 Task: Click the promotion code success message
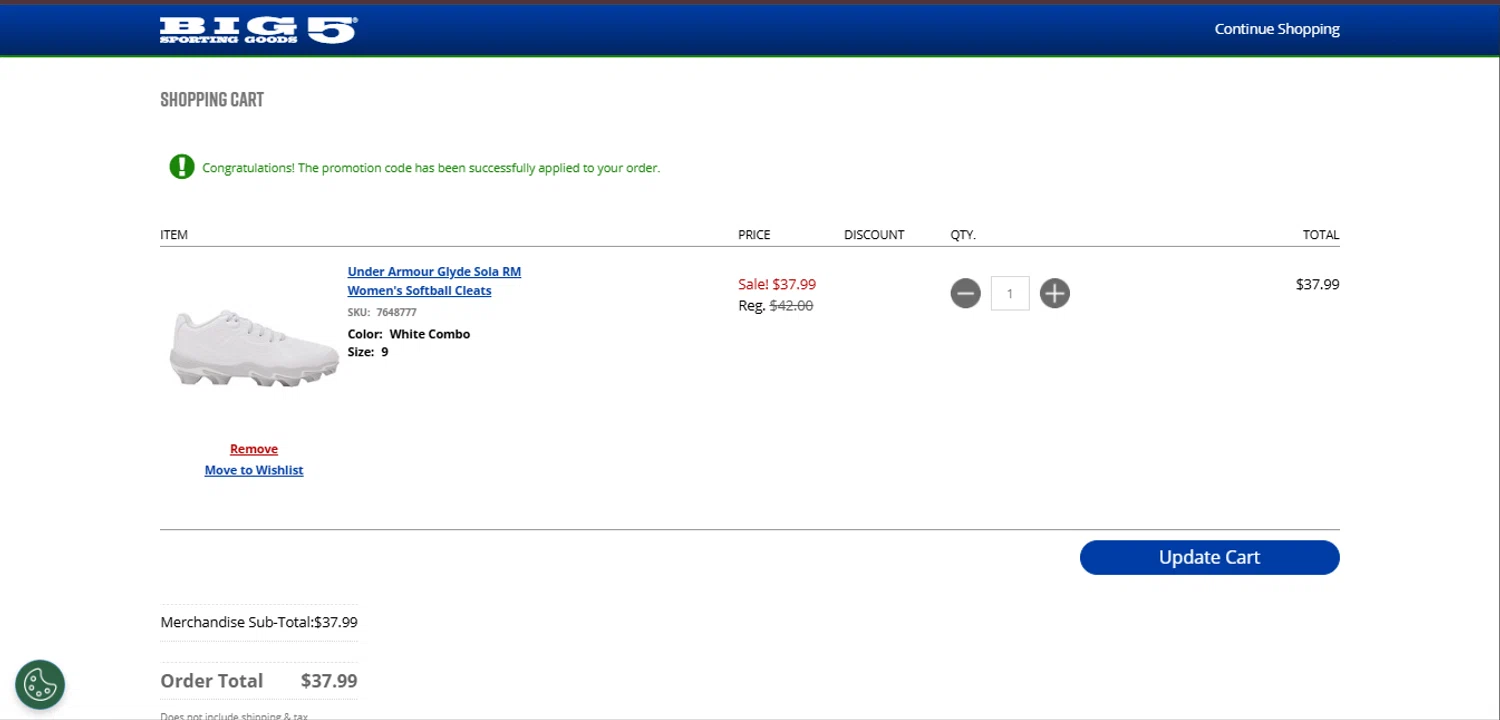431,168
